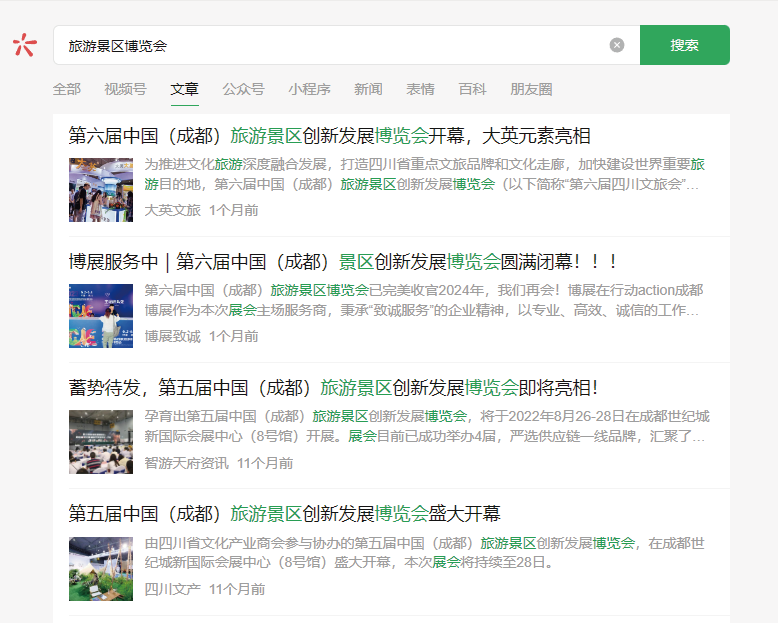View the 朋友圈 tab results
Screen dimensions: 778x623
point(531,89)
